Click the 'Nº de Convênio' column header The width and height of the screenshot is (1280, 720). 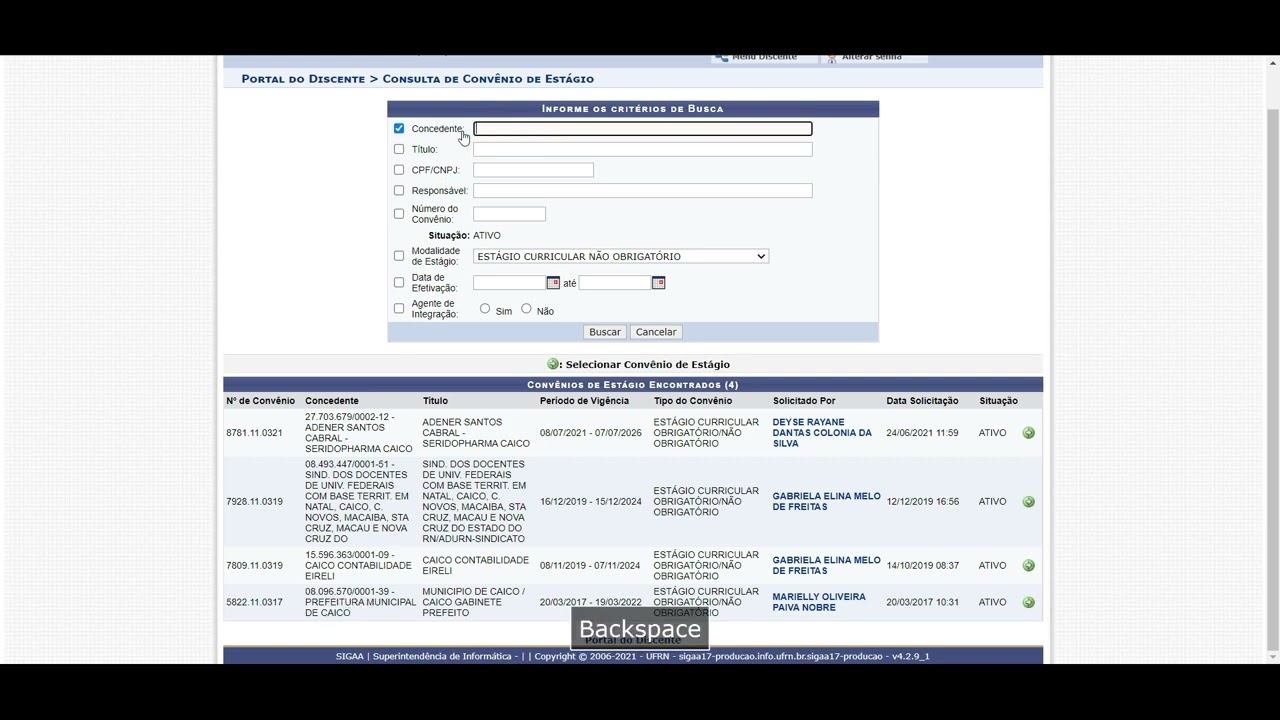pyautogui.click(x=261, y=401)
